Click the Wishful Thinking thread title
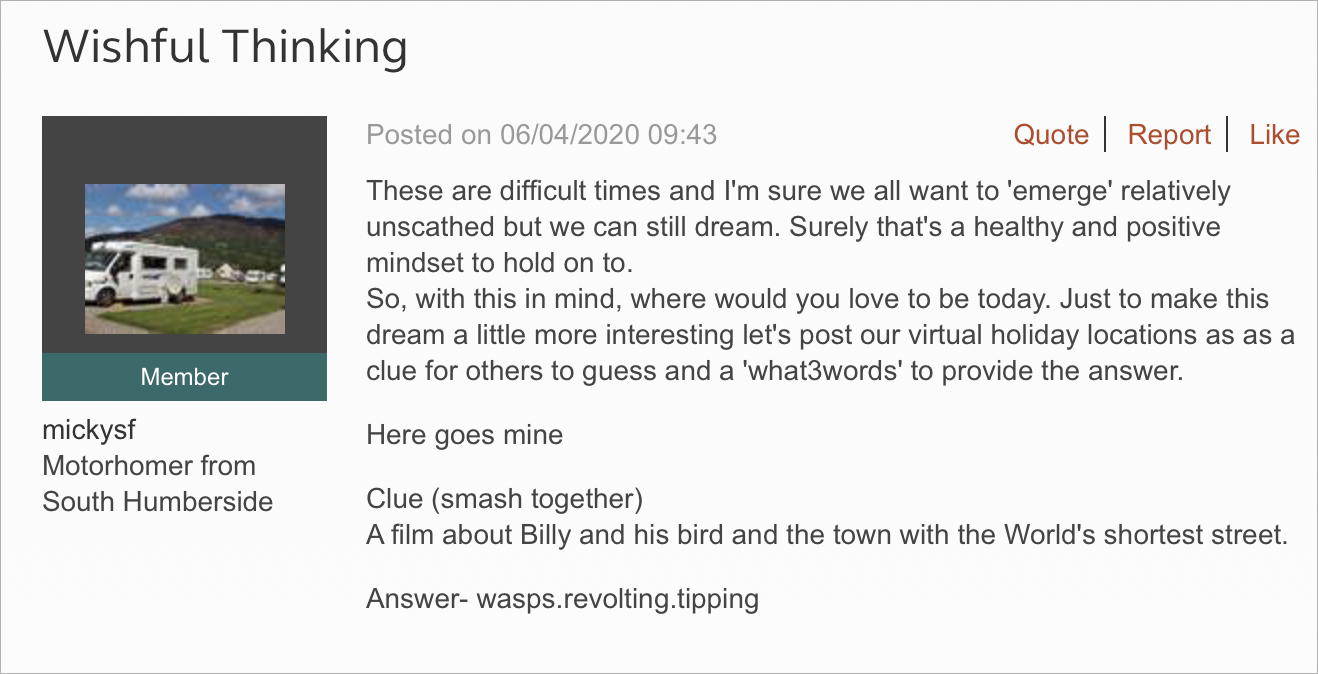 [225, 48]
